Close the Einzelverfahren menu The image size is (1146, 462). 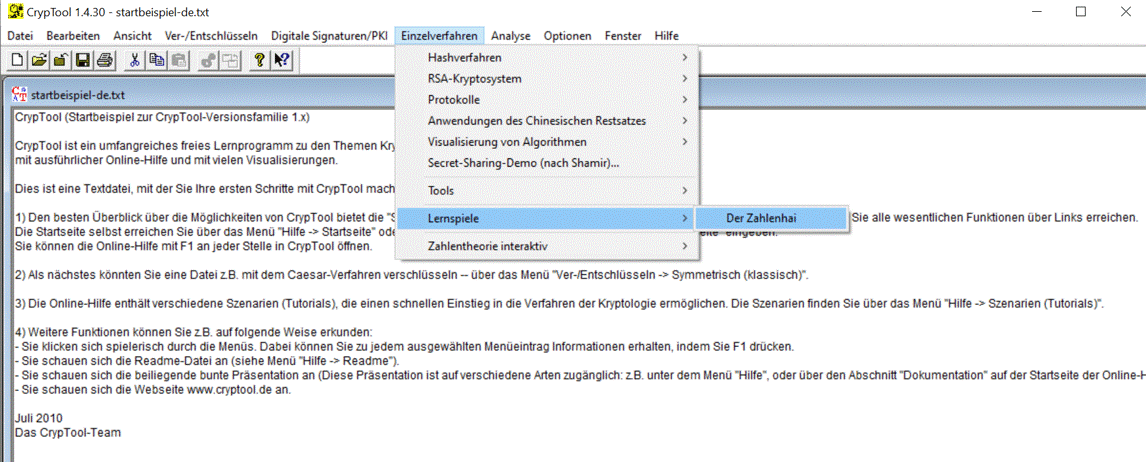click(439, 35)
